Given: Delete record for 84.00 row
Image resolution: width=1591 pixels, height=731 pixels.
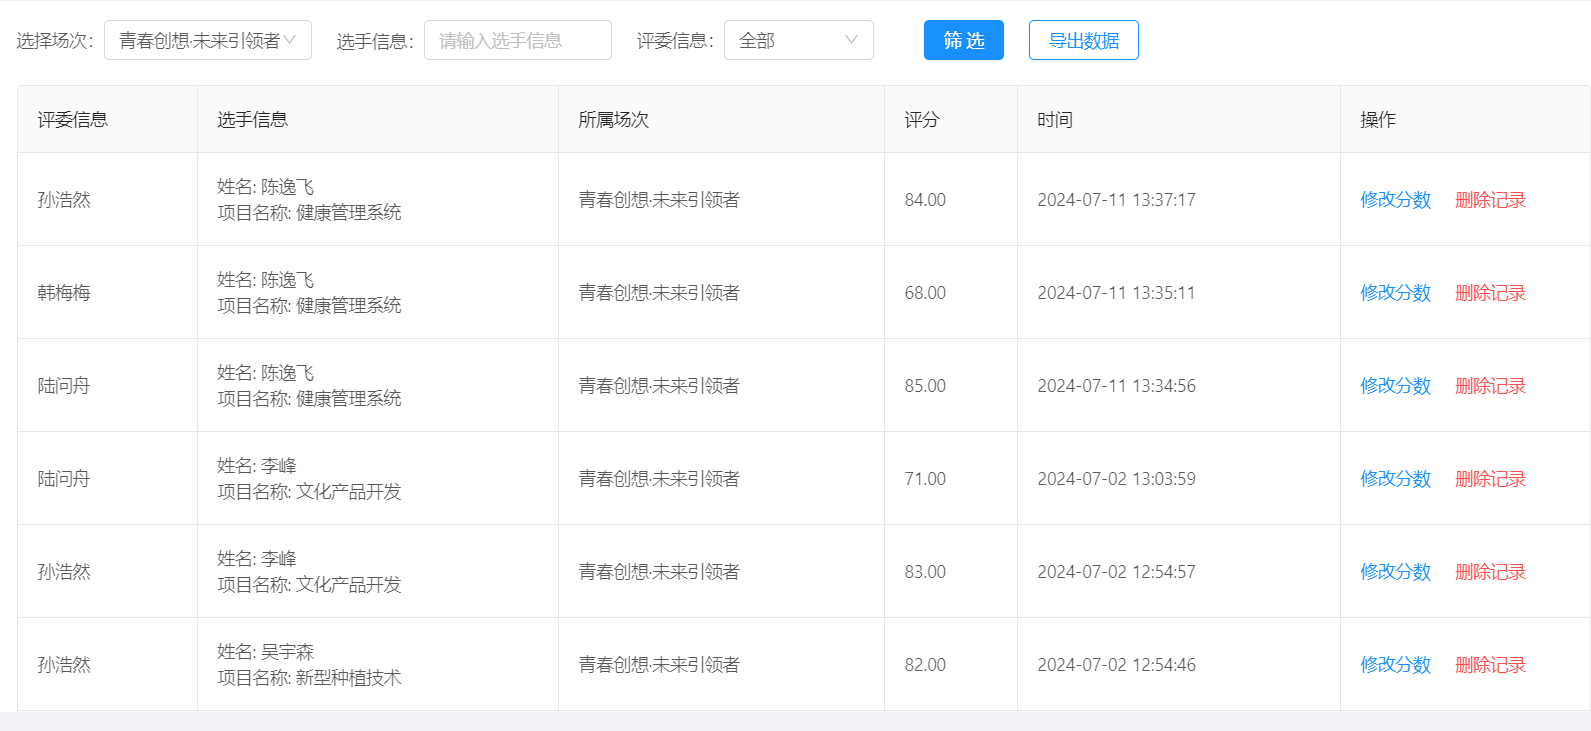Looking at the screenshot, I should [1491, 200].
